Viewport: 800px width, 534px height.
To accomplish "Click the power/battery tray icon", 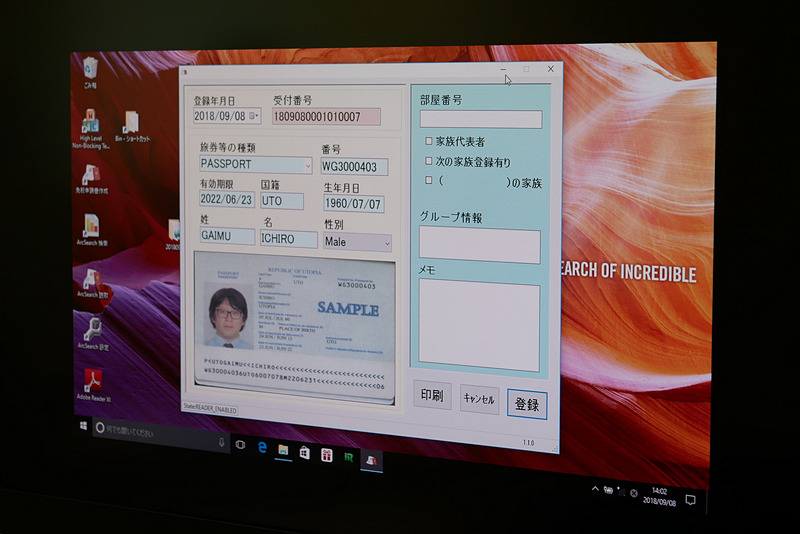I will coord(608,490).
